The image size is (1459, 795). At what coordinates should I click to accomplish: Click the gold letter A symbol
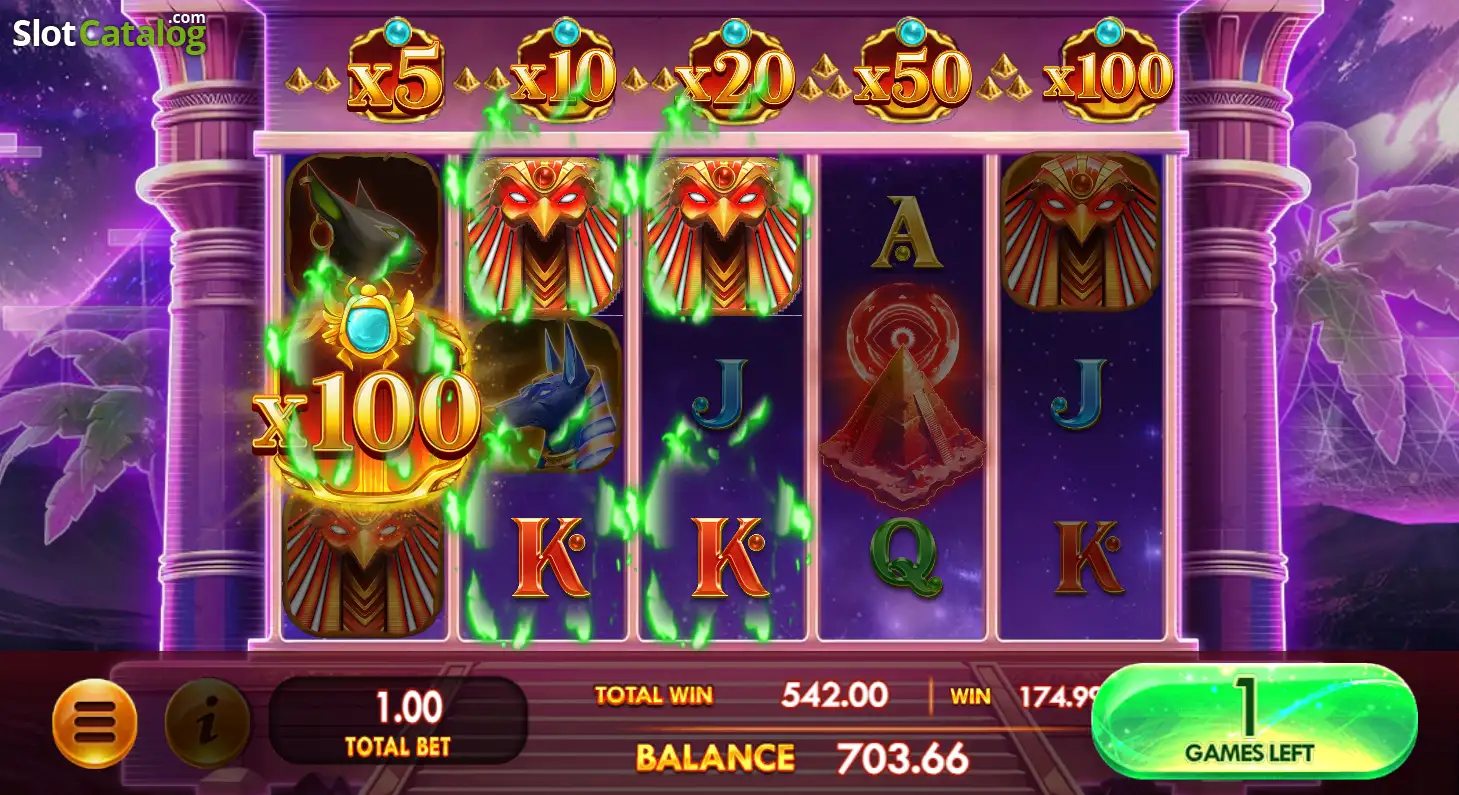pos(907,232)
